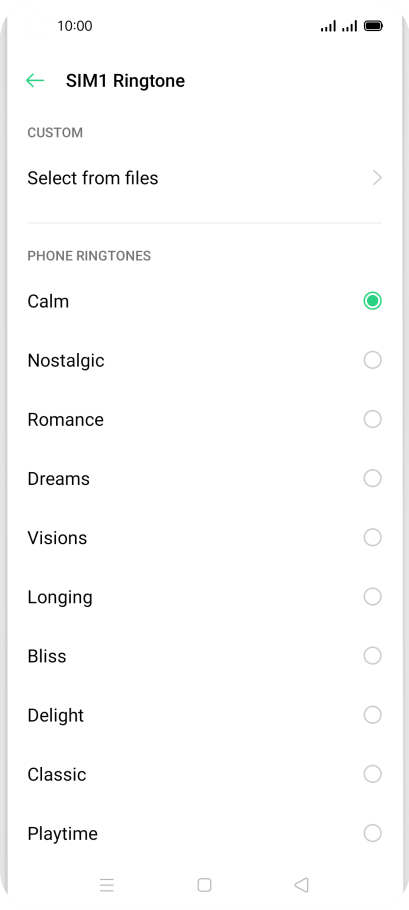The height and width of the screenshot is (910, 409).
Task: Tap the triangle back navigation icon
Action: 301,884
